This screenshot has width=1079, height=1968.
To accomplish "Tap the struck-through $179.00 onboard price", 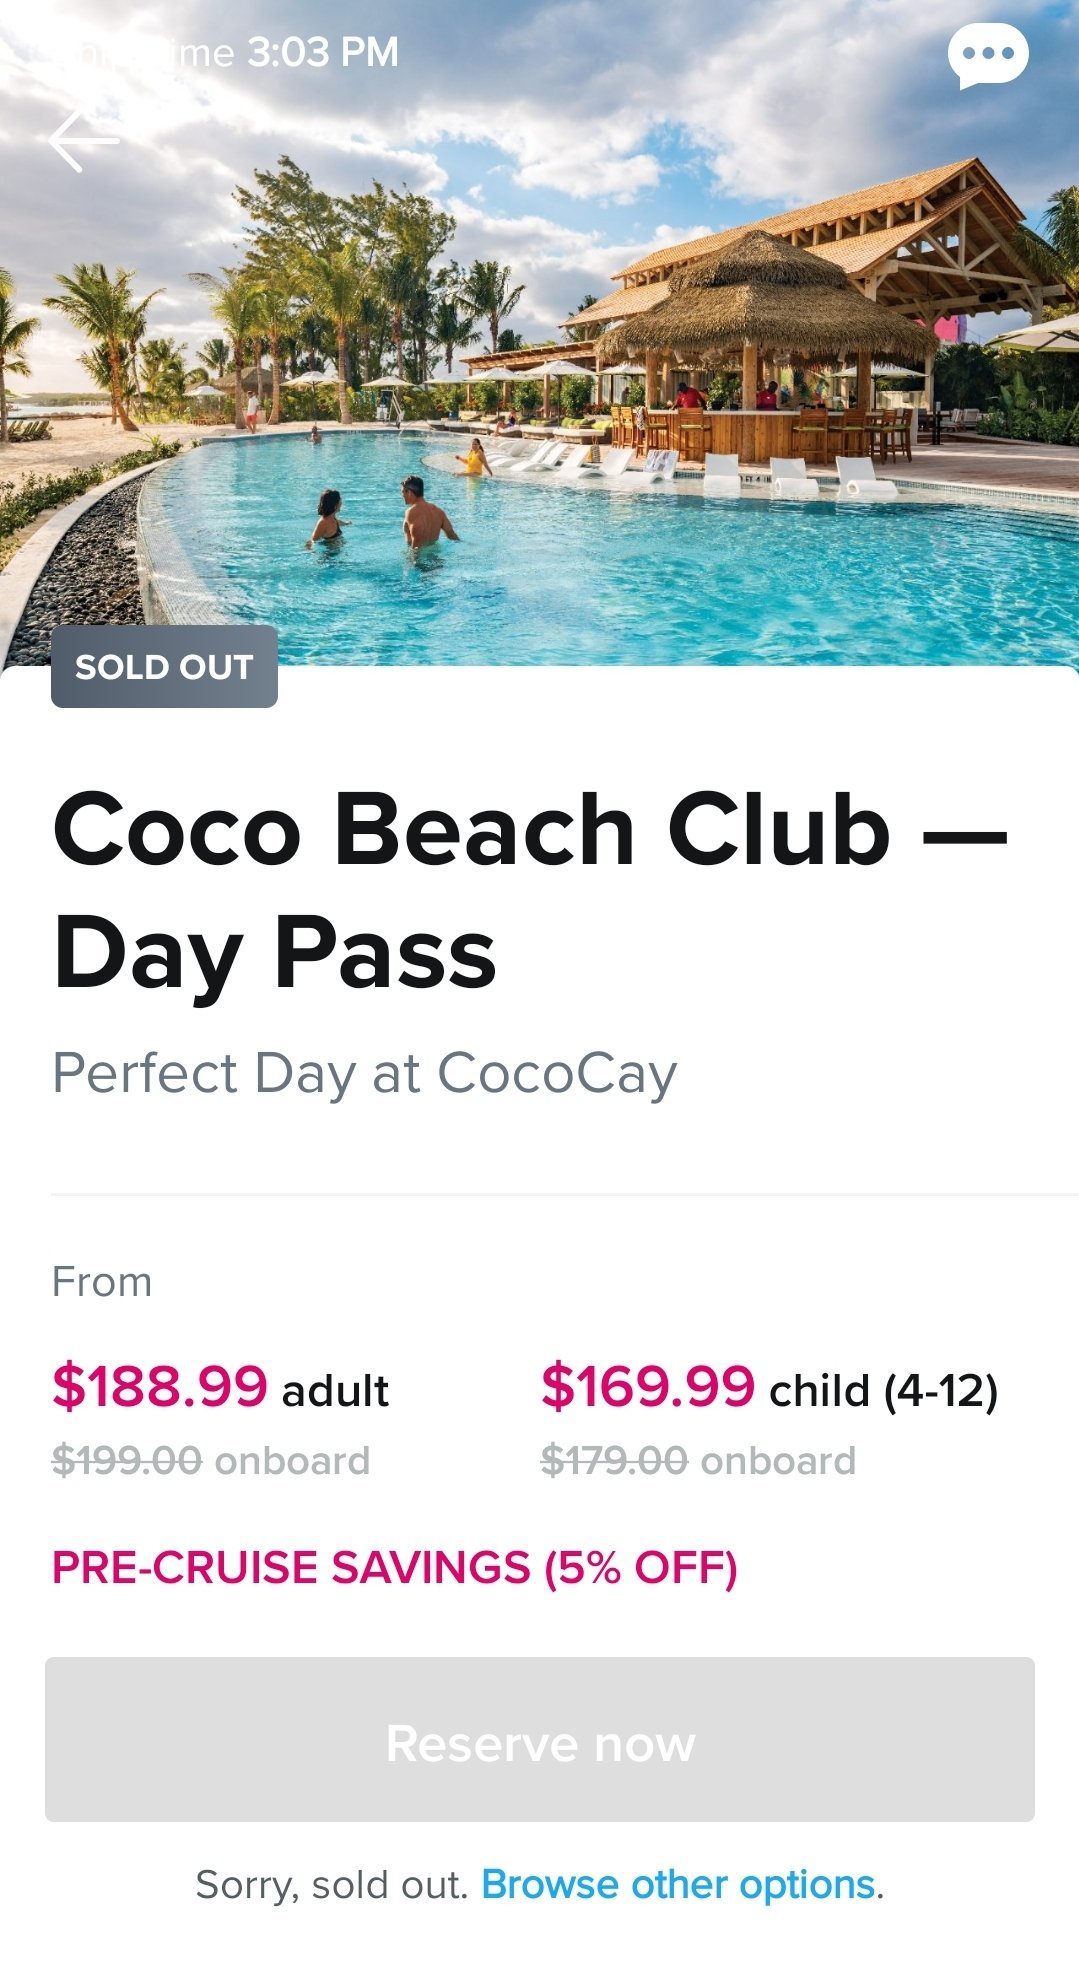I will (x=698, y=1461).
